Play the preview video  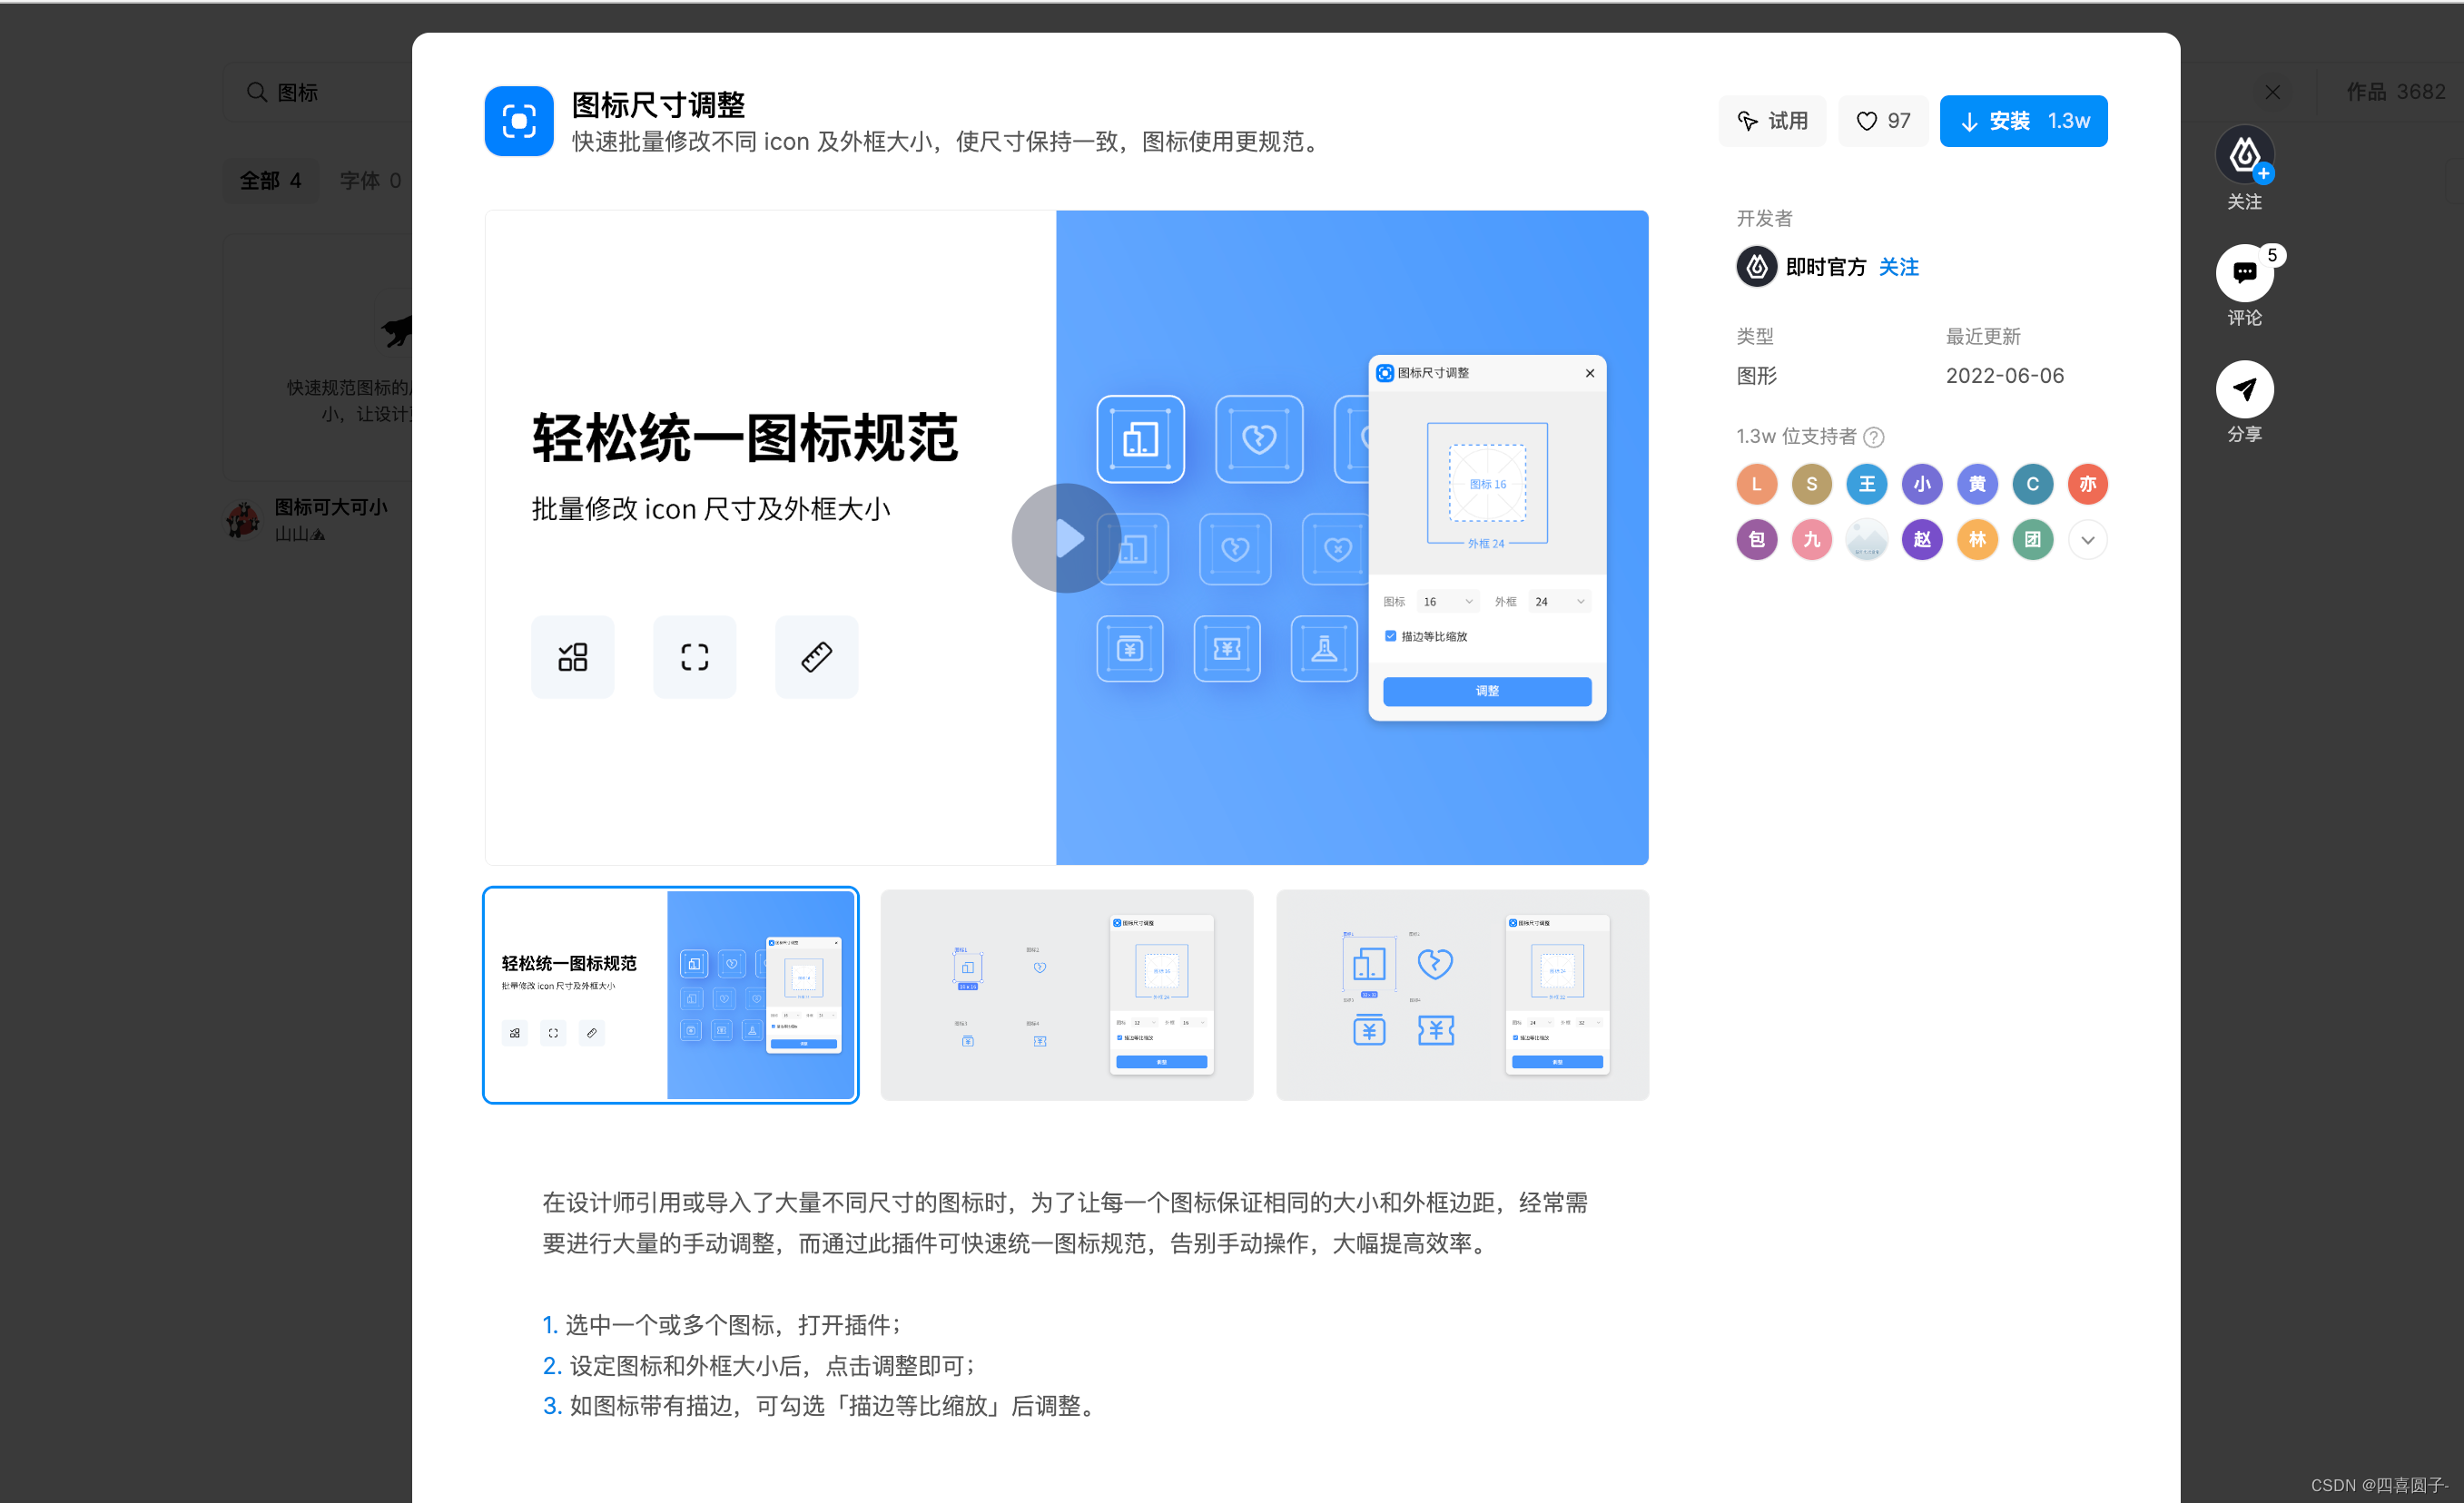[1066, 538]
